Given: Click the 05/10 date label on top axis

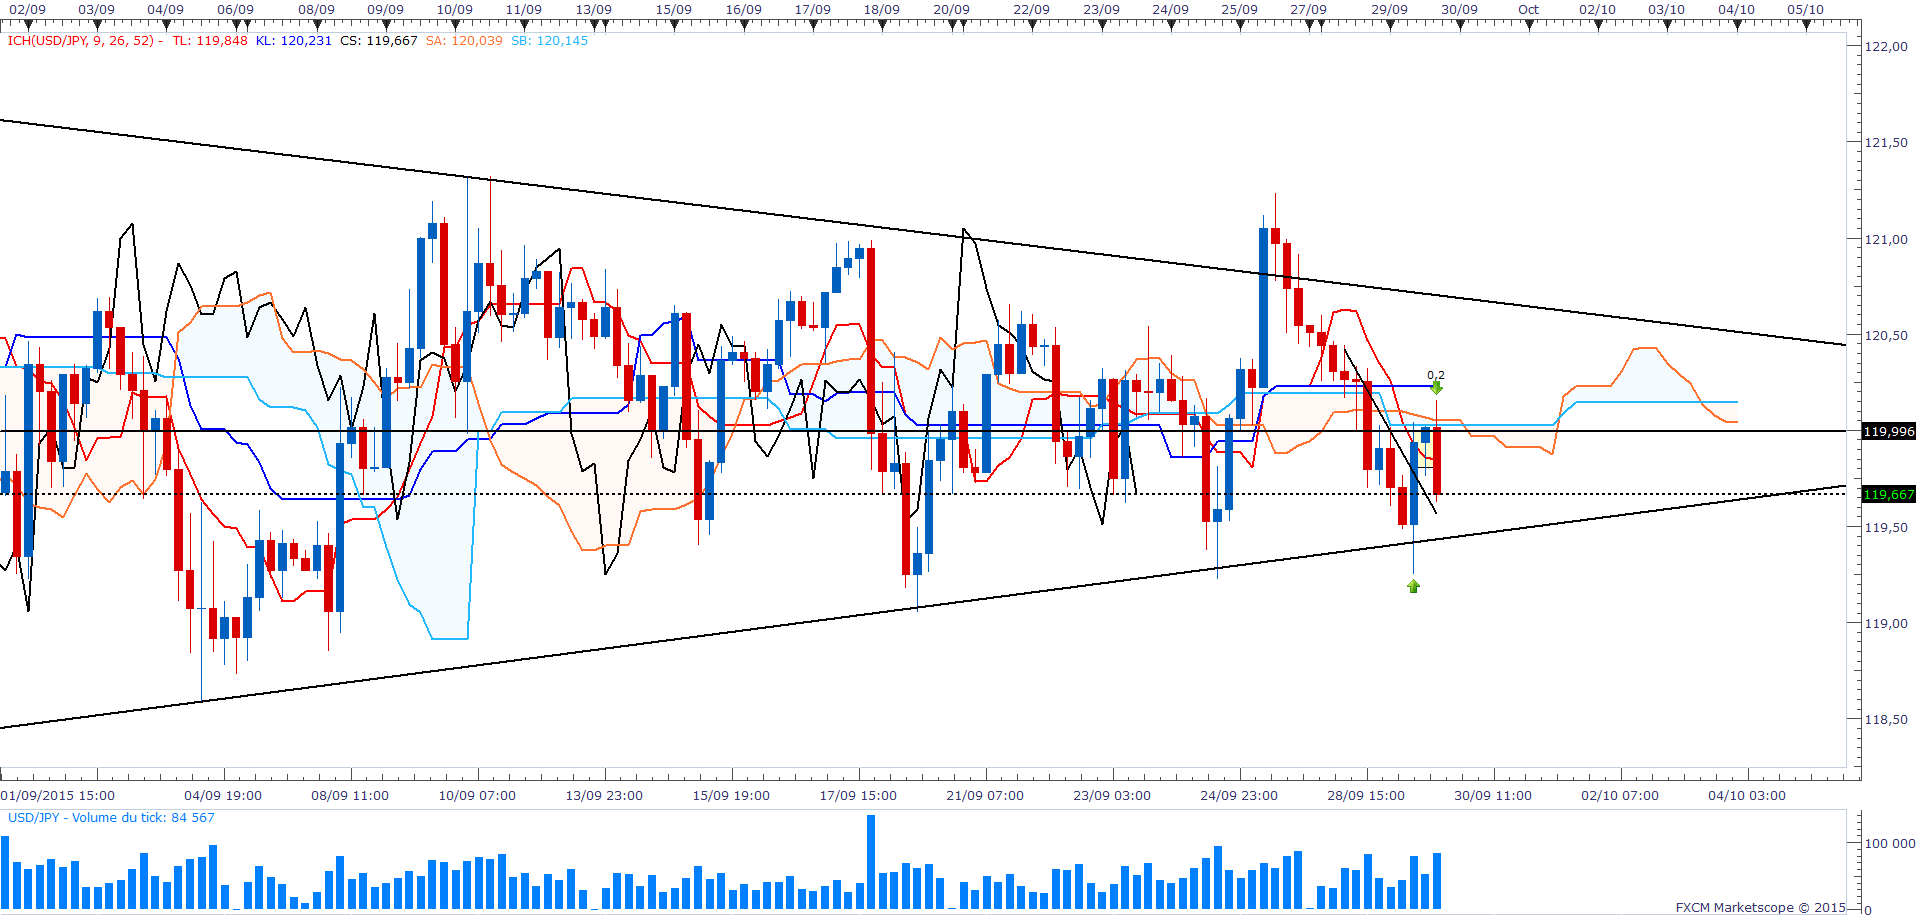Looking at the screenshot, I should point(1805,10).
